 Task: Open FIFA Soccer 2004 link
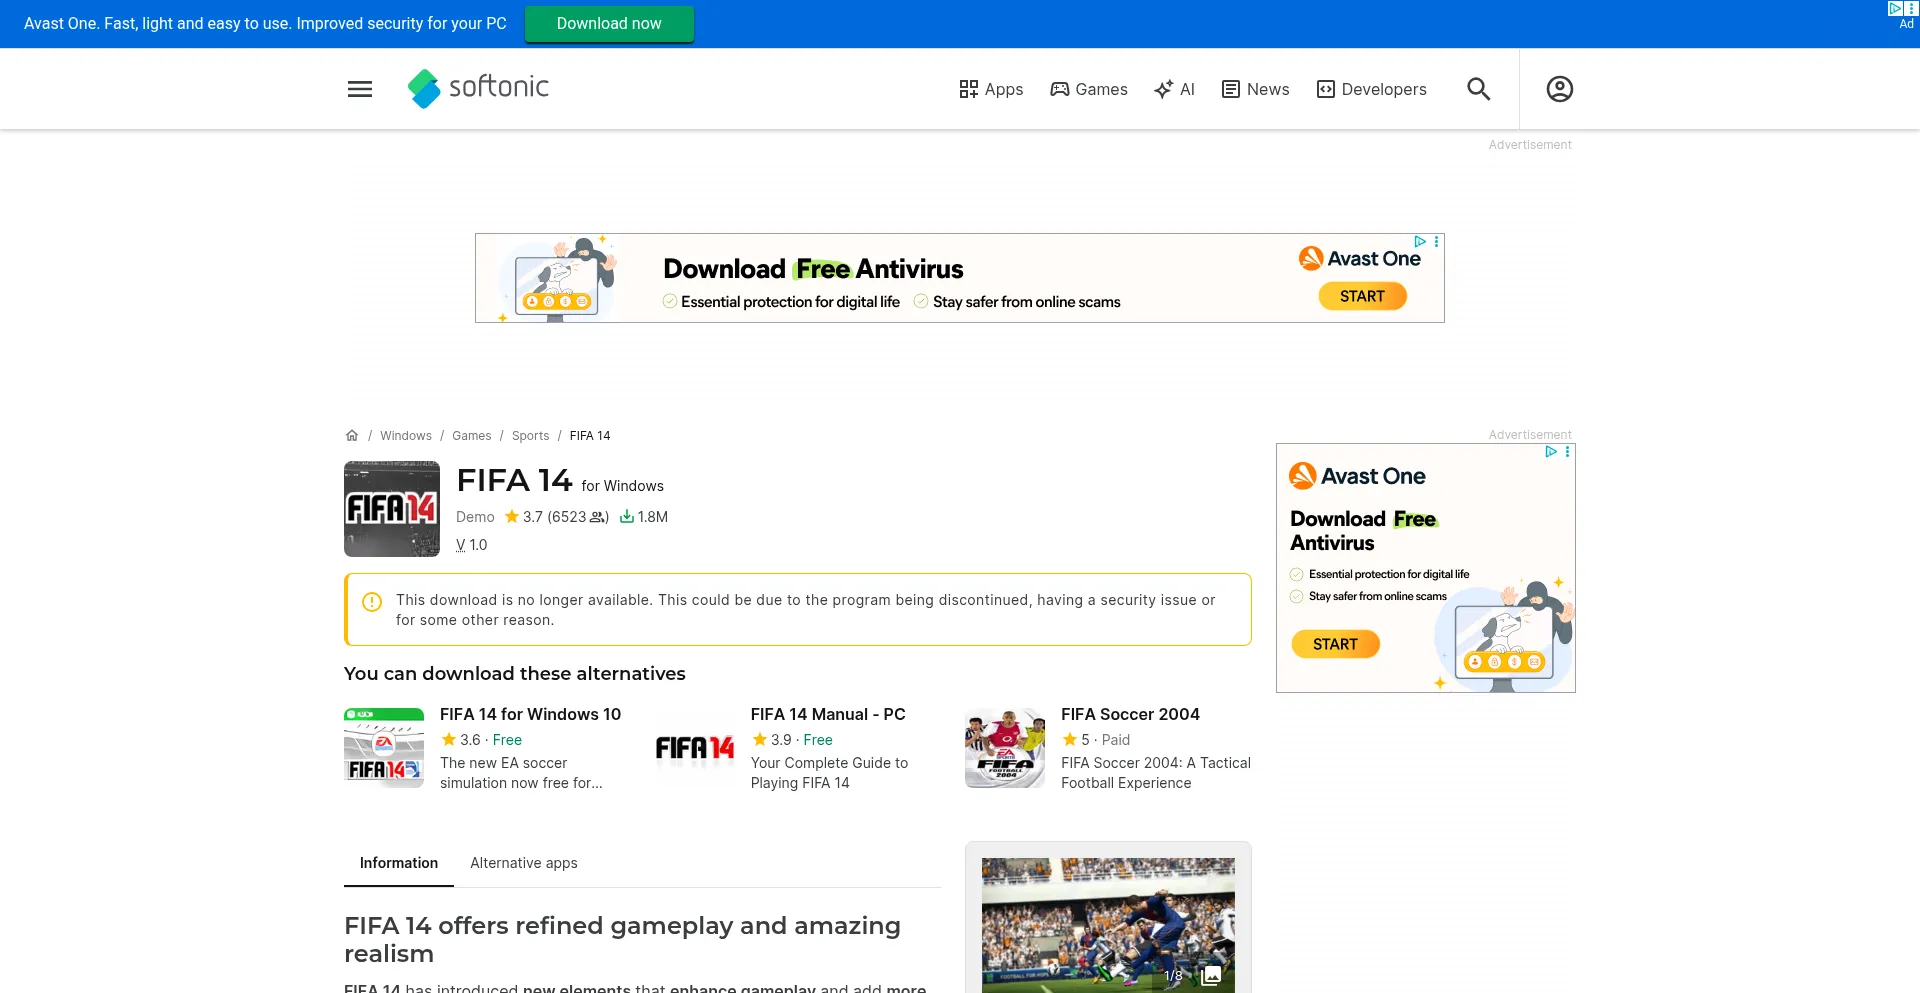tap(1130, 714)
